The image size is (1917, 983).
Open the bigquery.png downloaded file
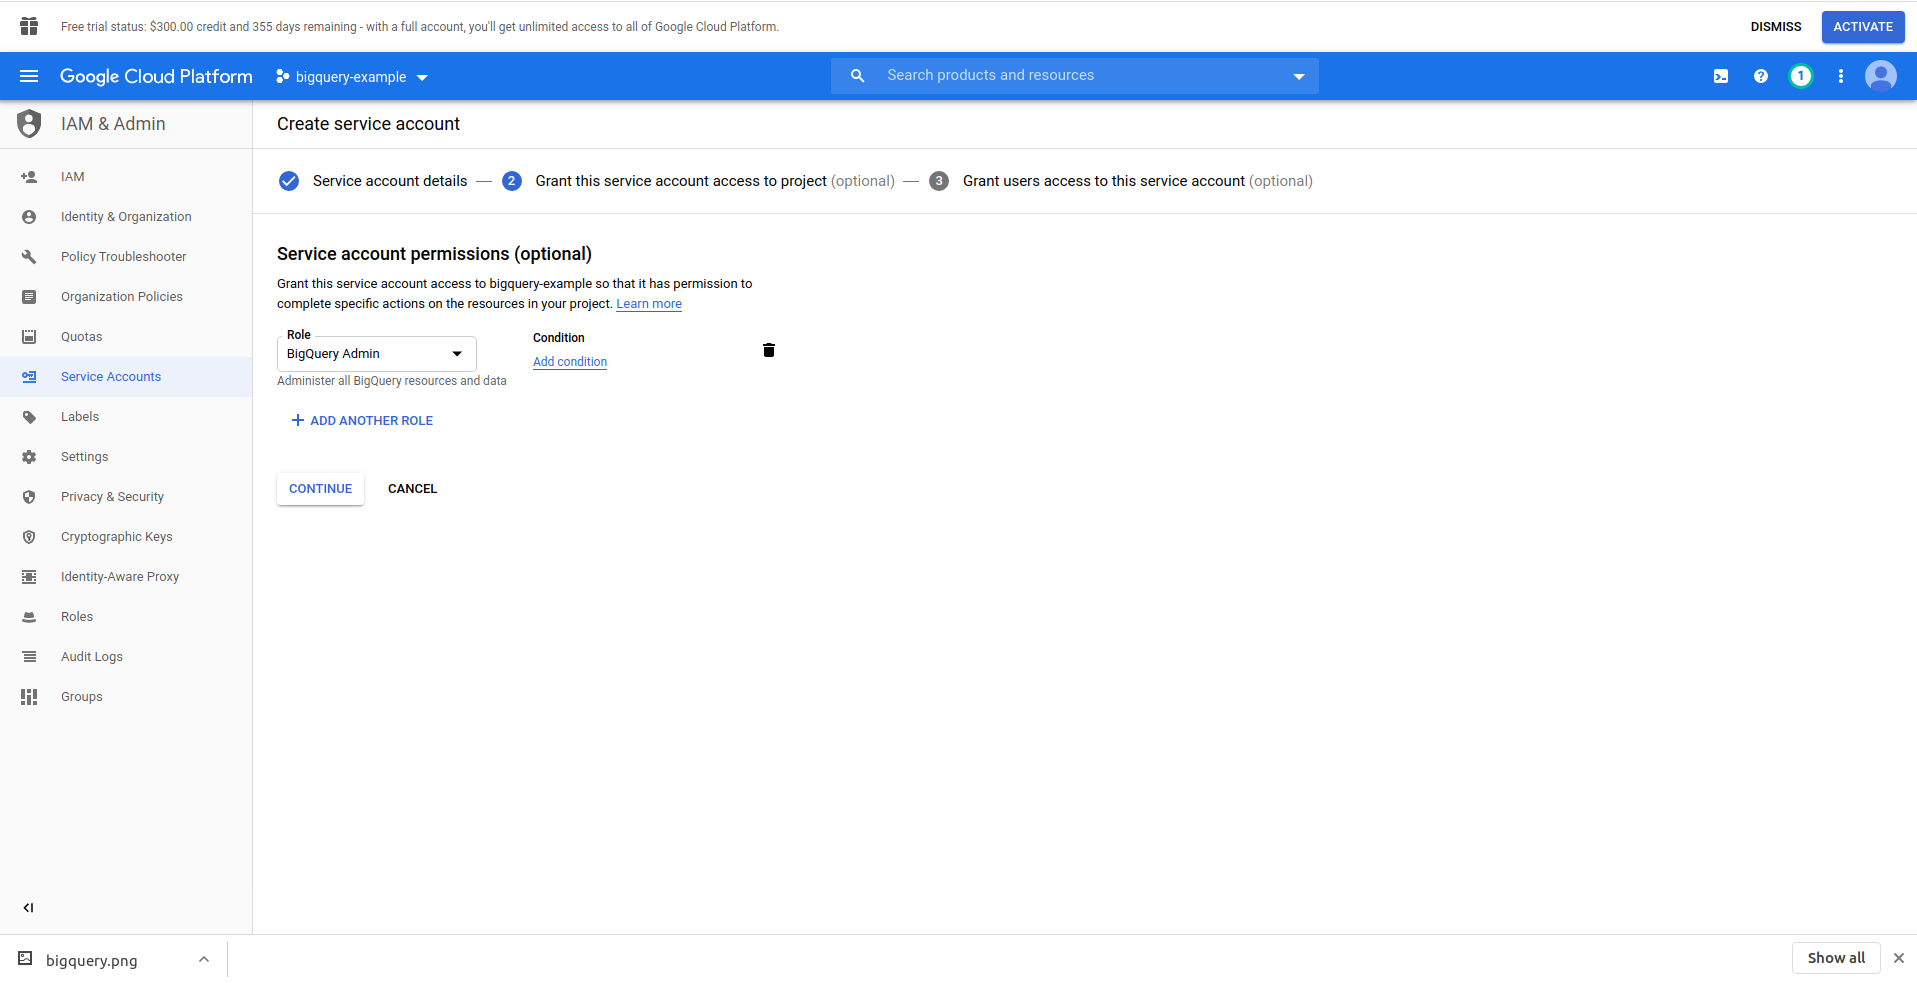(x=92, y=960)
